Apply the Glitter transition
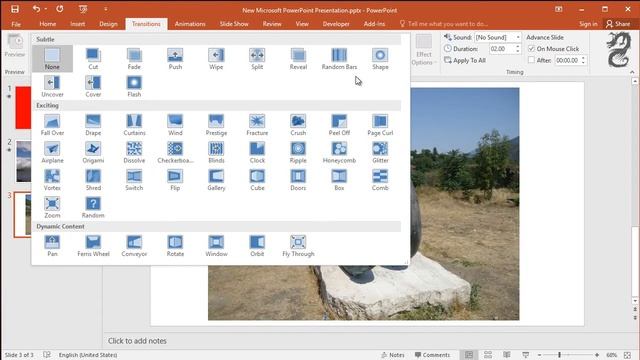This screenshot has width=640, height=360. (380, 152)
